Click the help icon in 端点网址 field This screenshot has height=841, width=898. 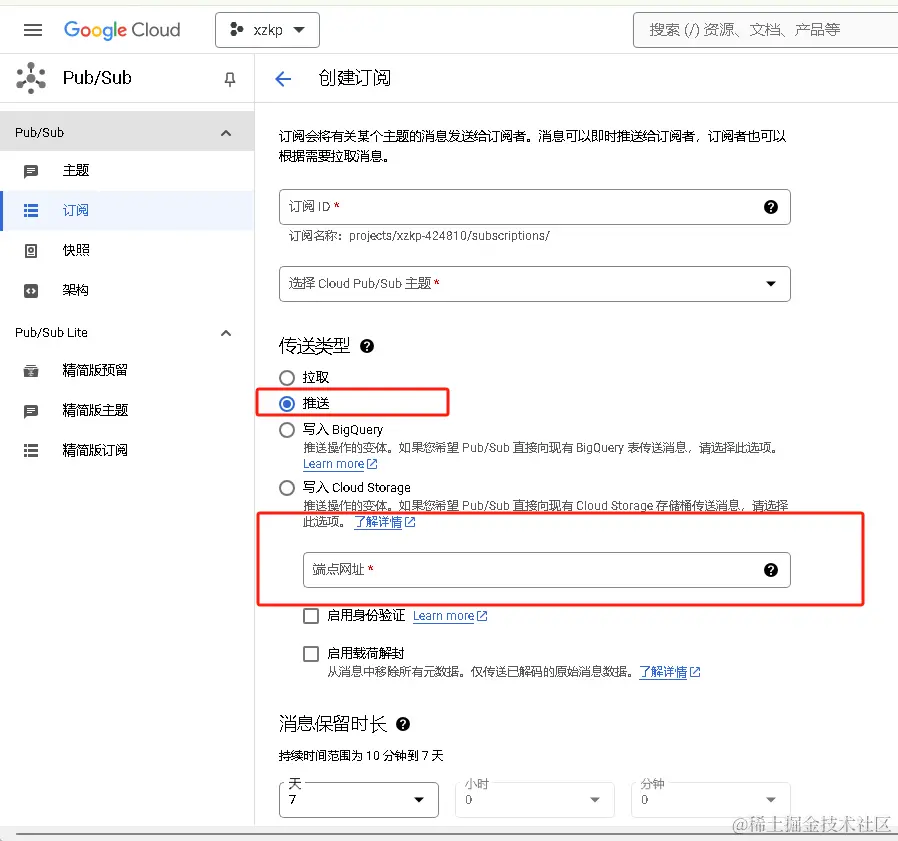[771, 570]
